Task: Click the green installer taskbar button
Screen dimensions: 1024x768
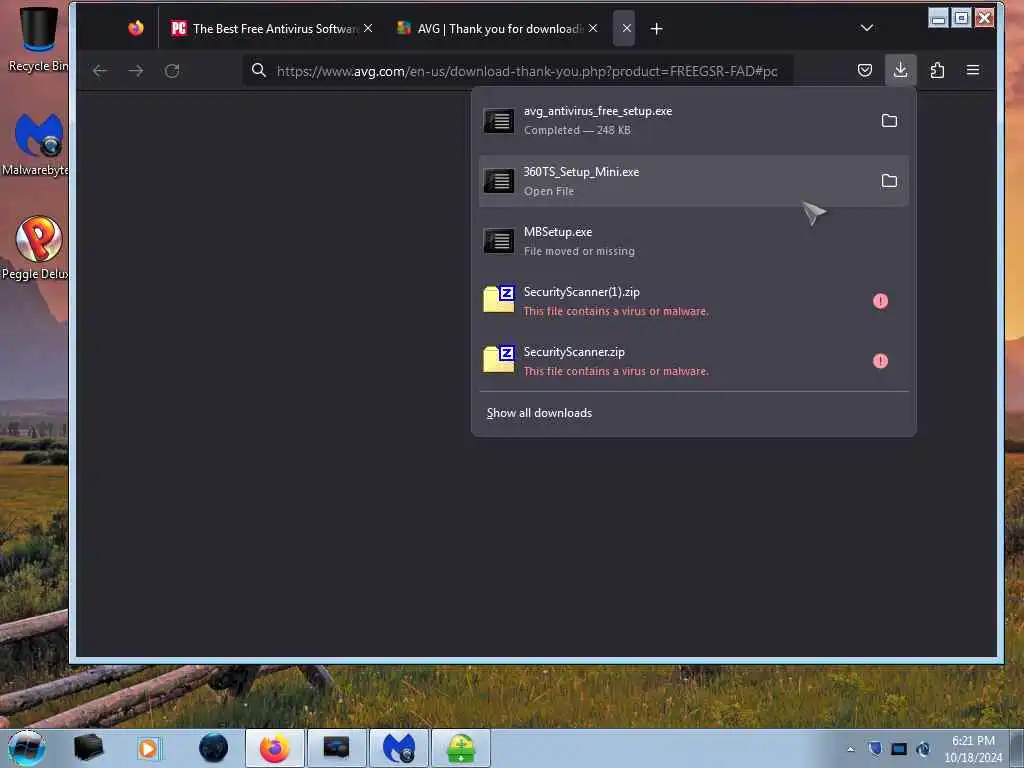Action: [460, 748]
